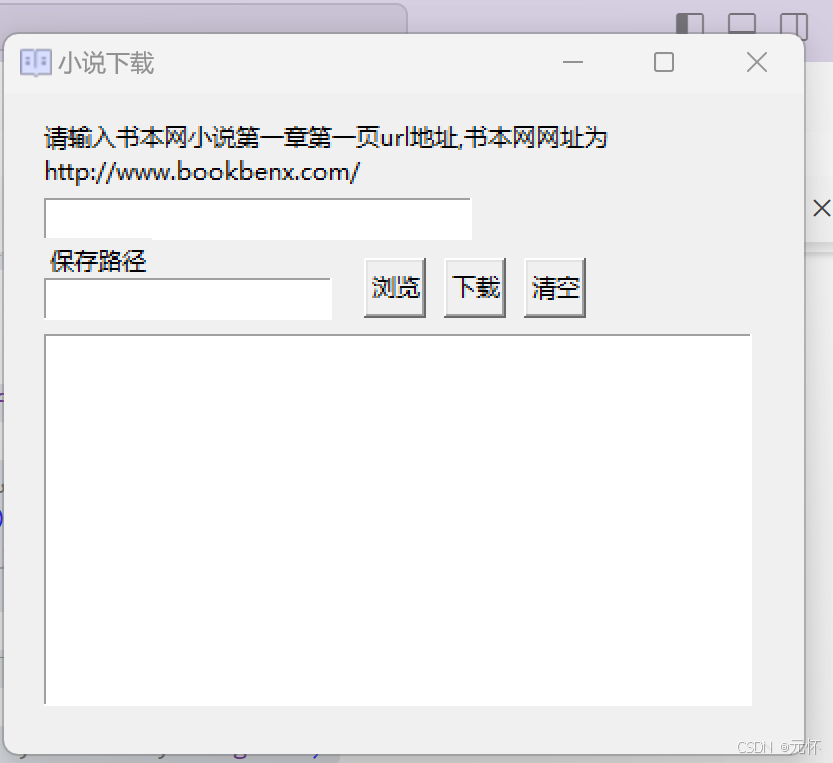Click the 保存路径 label
Viewport: 833px width, 763px height.
[98, 261]
